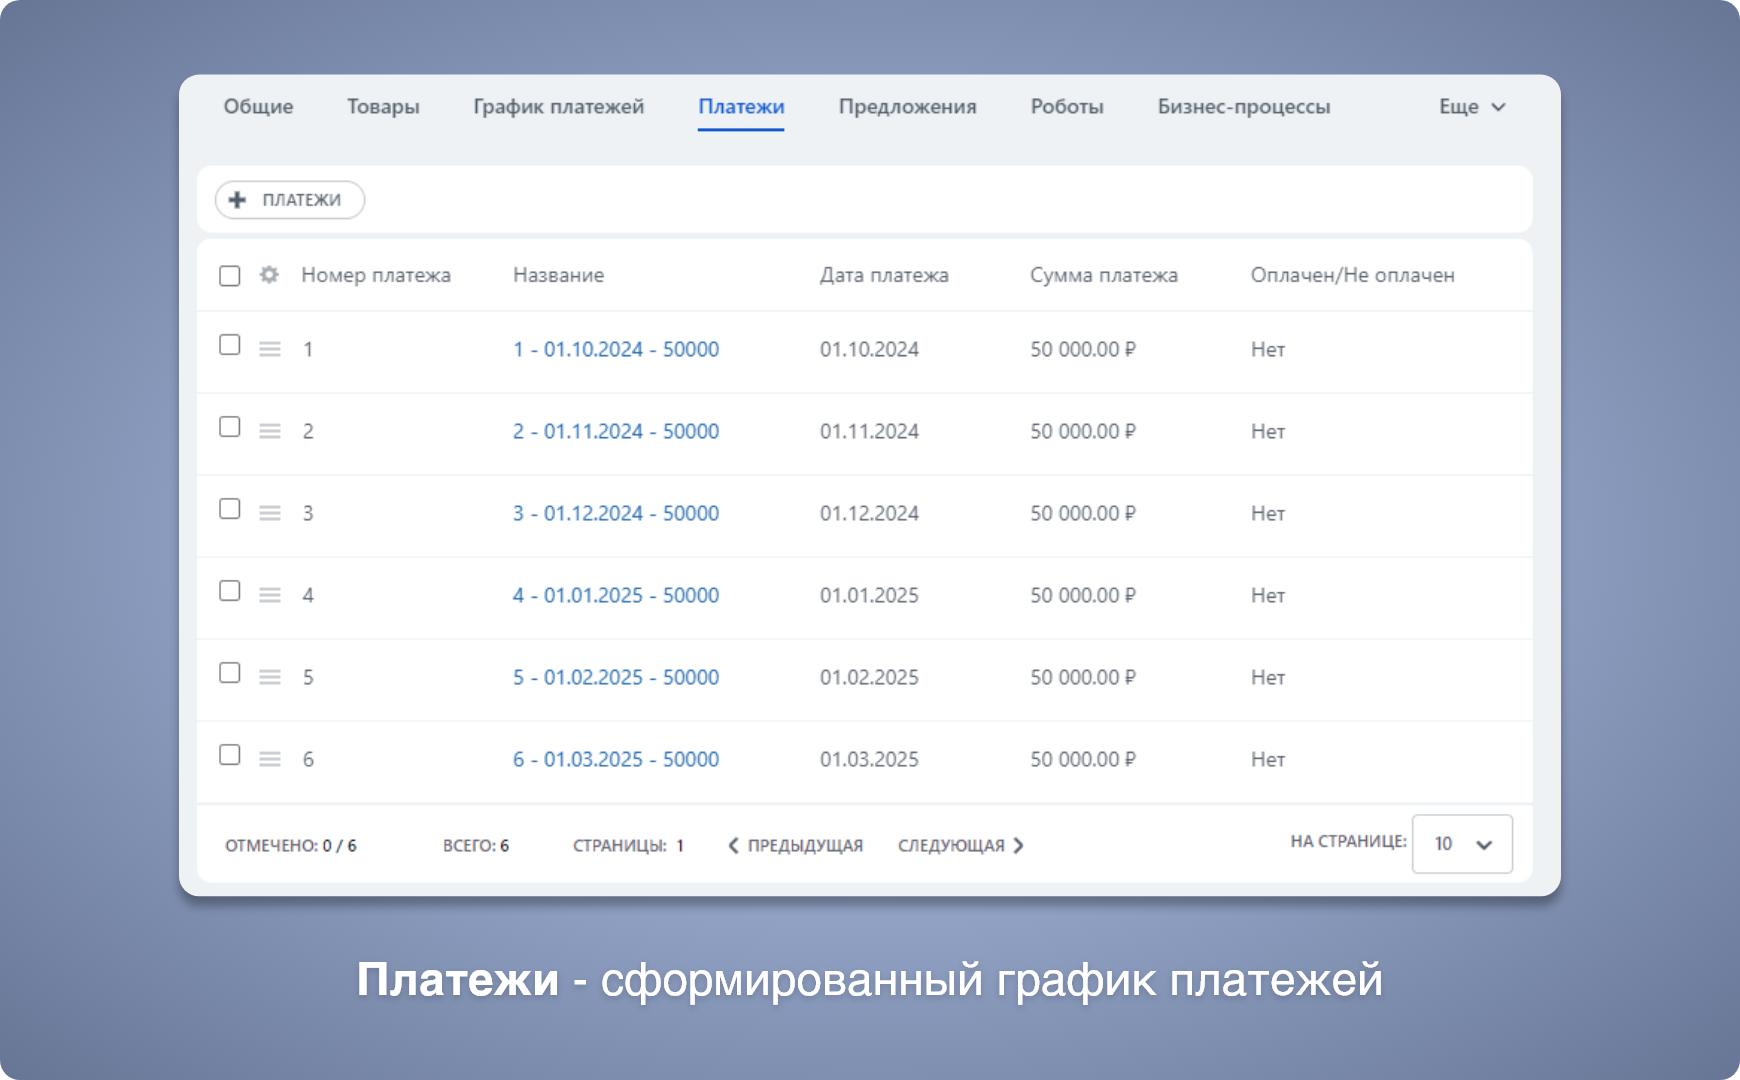The image size is (1740, 1080).
Task: Open row menu for payment 4
Action: click(270, 595)
